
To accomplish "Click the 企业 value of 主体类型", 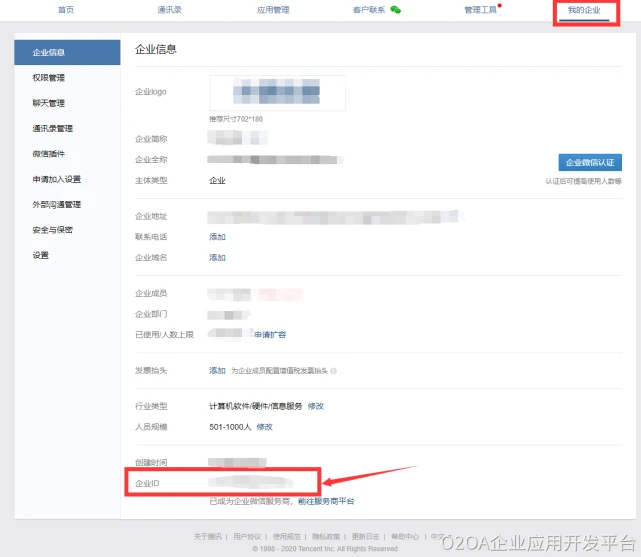I will click(x=217, y=180).
